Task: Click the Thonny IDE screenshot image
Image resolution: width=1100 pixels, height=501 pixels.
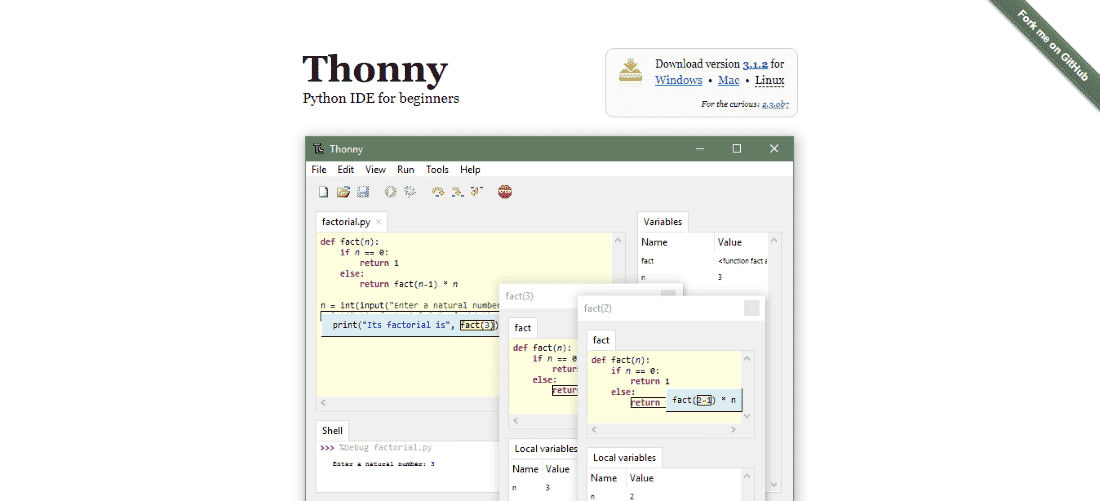Action: coord(549,319)
